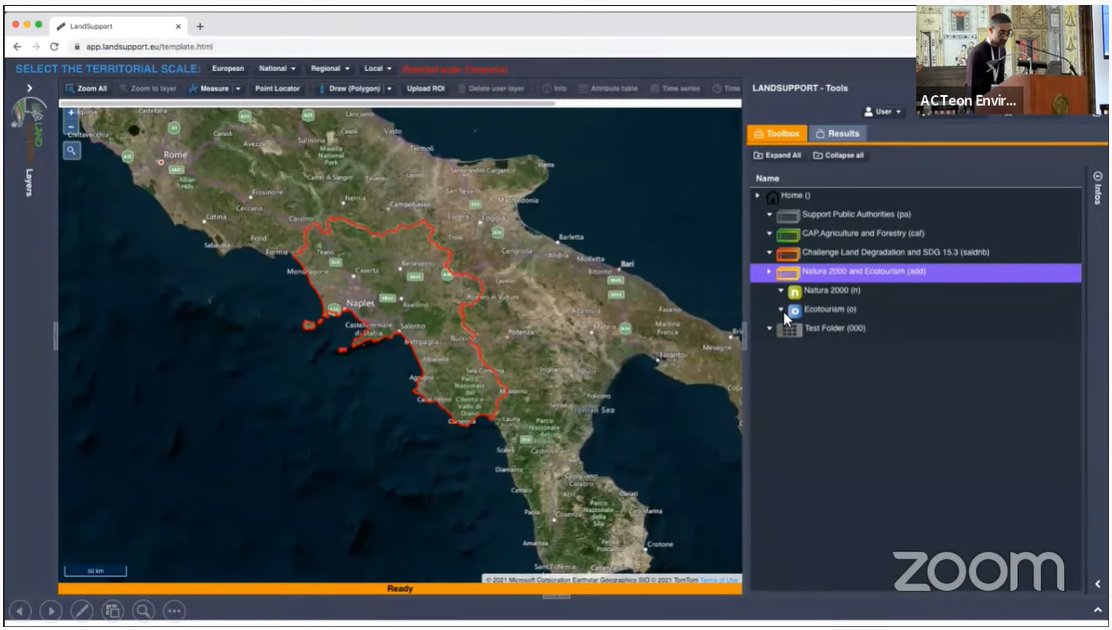Reload the browser page
This screenshot has height=630, width=1112.
[55, 46]
